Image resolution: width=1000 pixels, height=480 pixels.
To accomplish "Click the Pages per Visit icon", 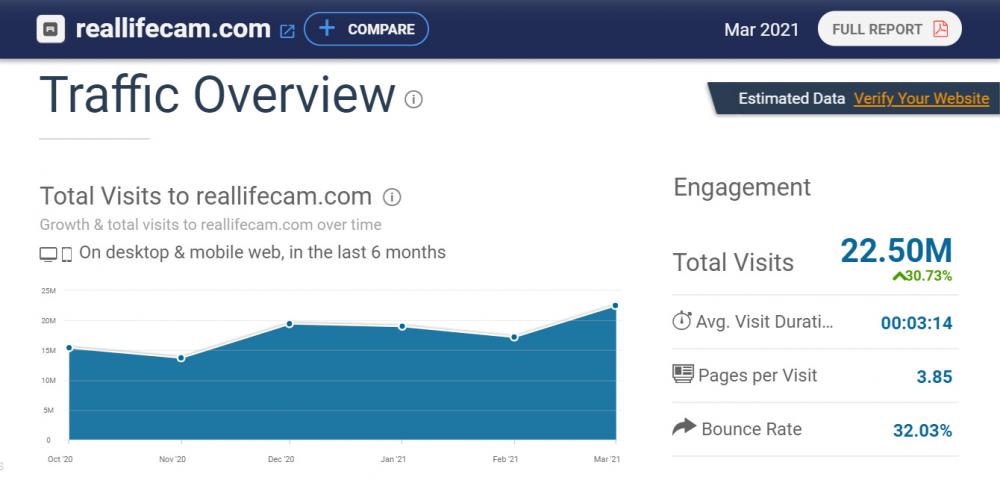I will (683, 375).
